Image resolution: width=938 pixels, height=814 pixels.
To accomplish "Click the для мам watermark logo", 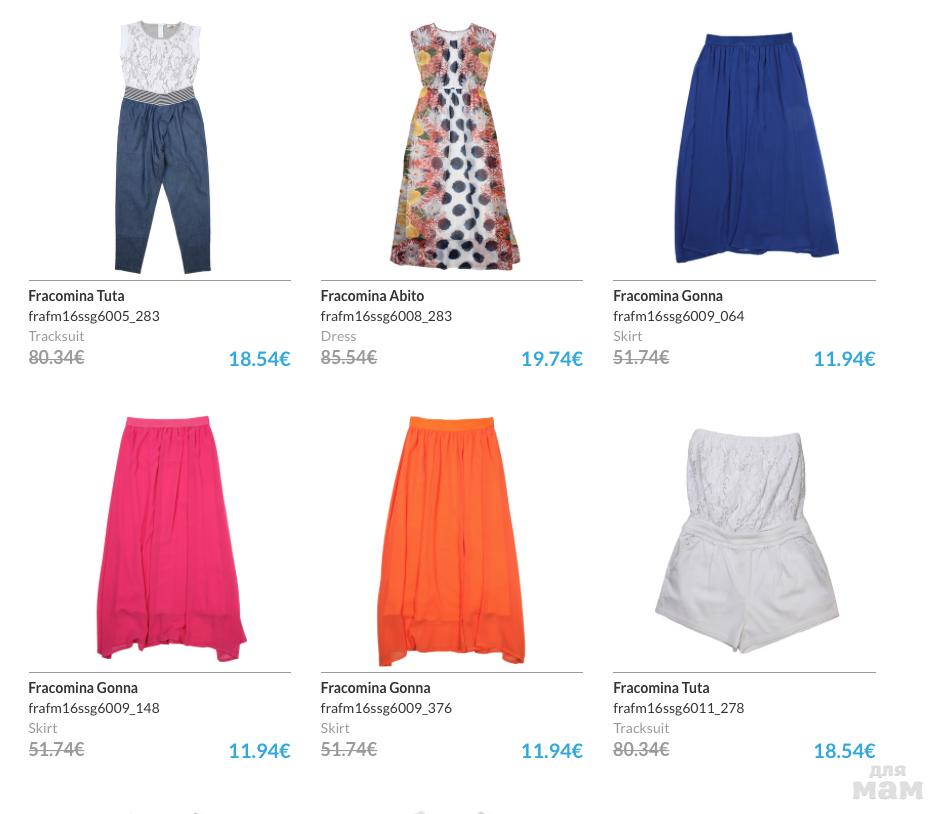I will [x=888, y=783].
